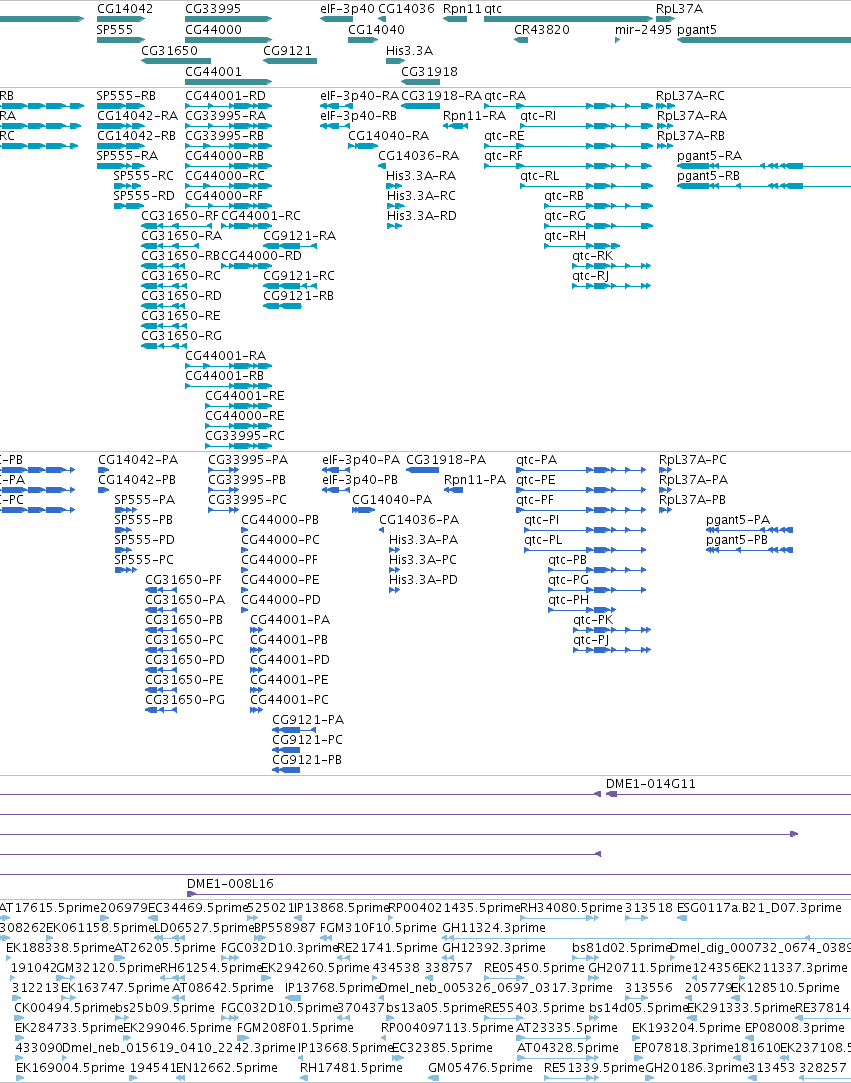
Task: Click the RE05450.5prime EST label
Action: click(534, 968)
